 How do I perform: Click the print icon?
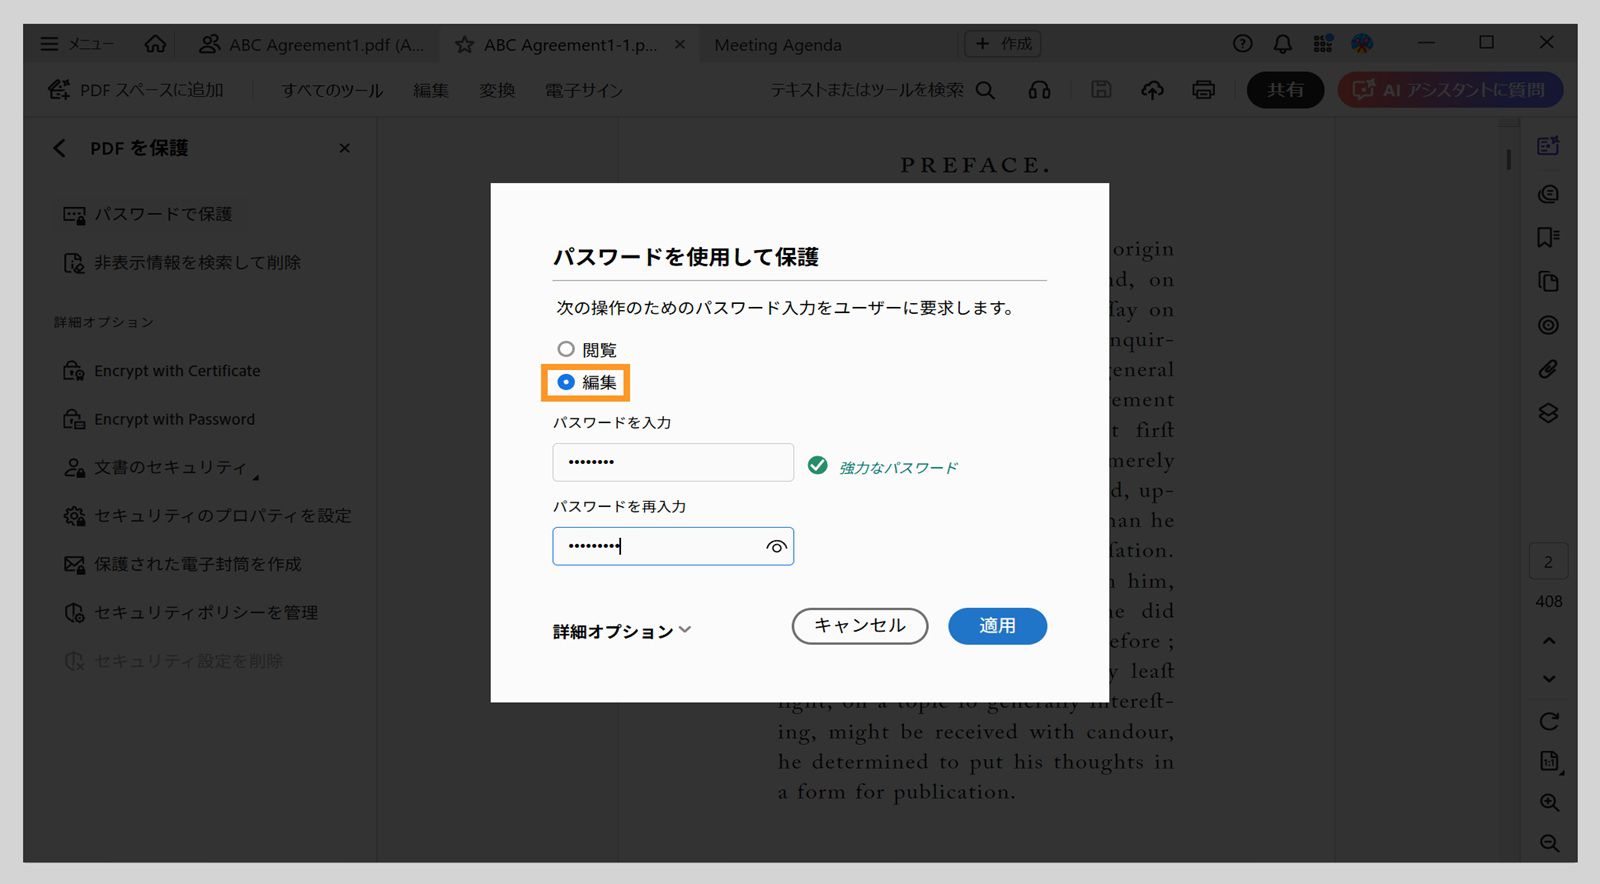pos(1203,90)
